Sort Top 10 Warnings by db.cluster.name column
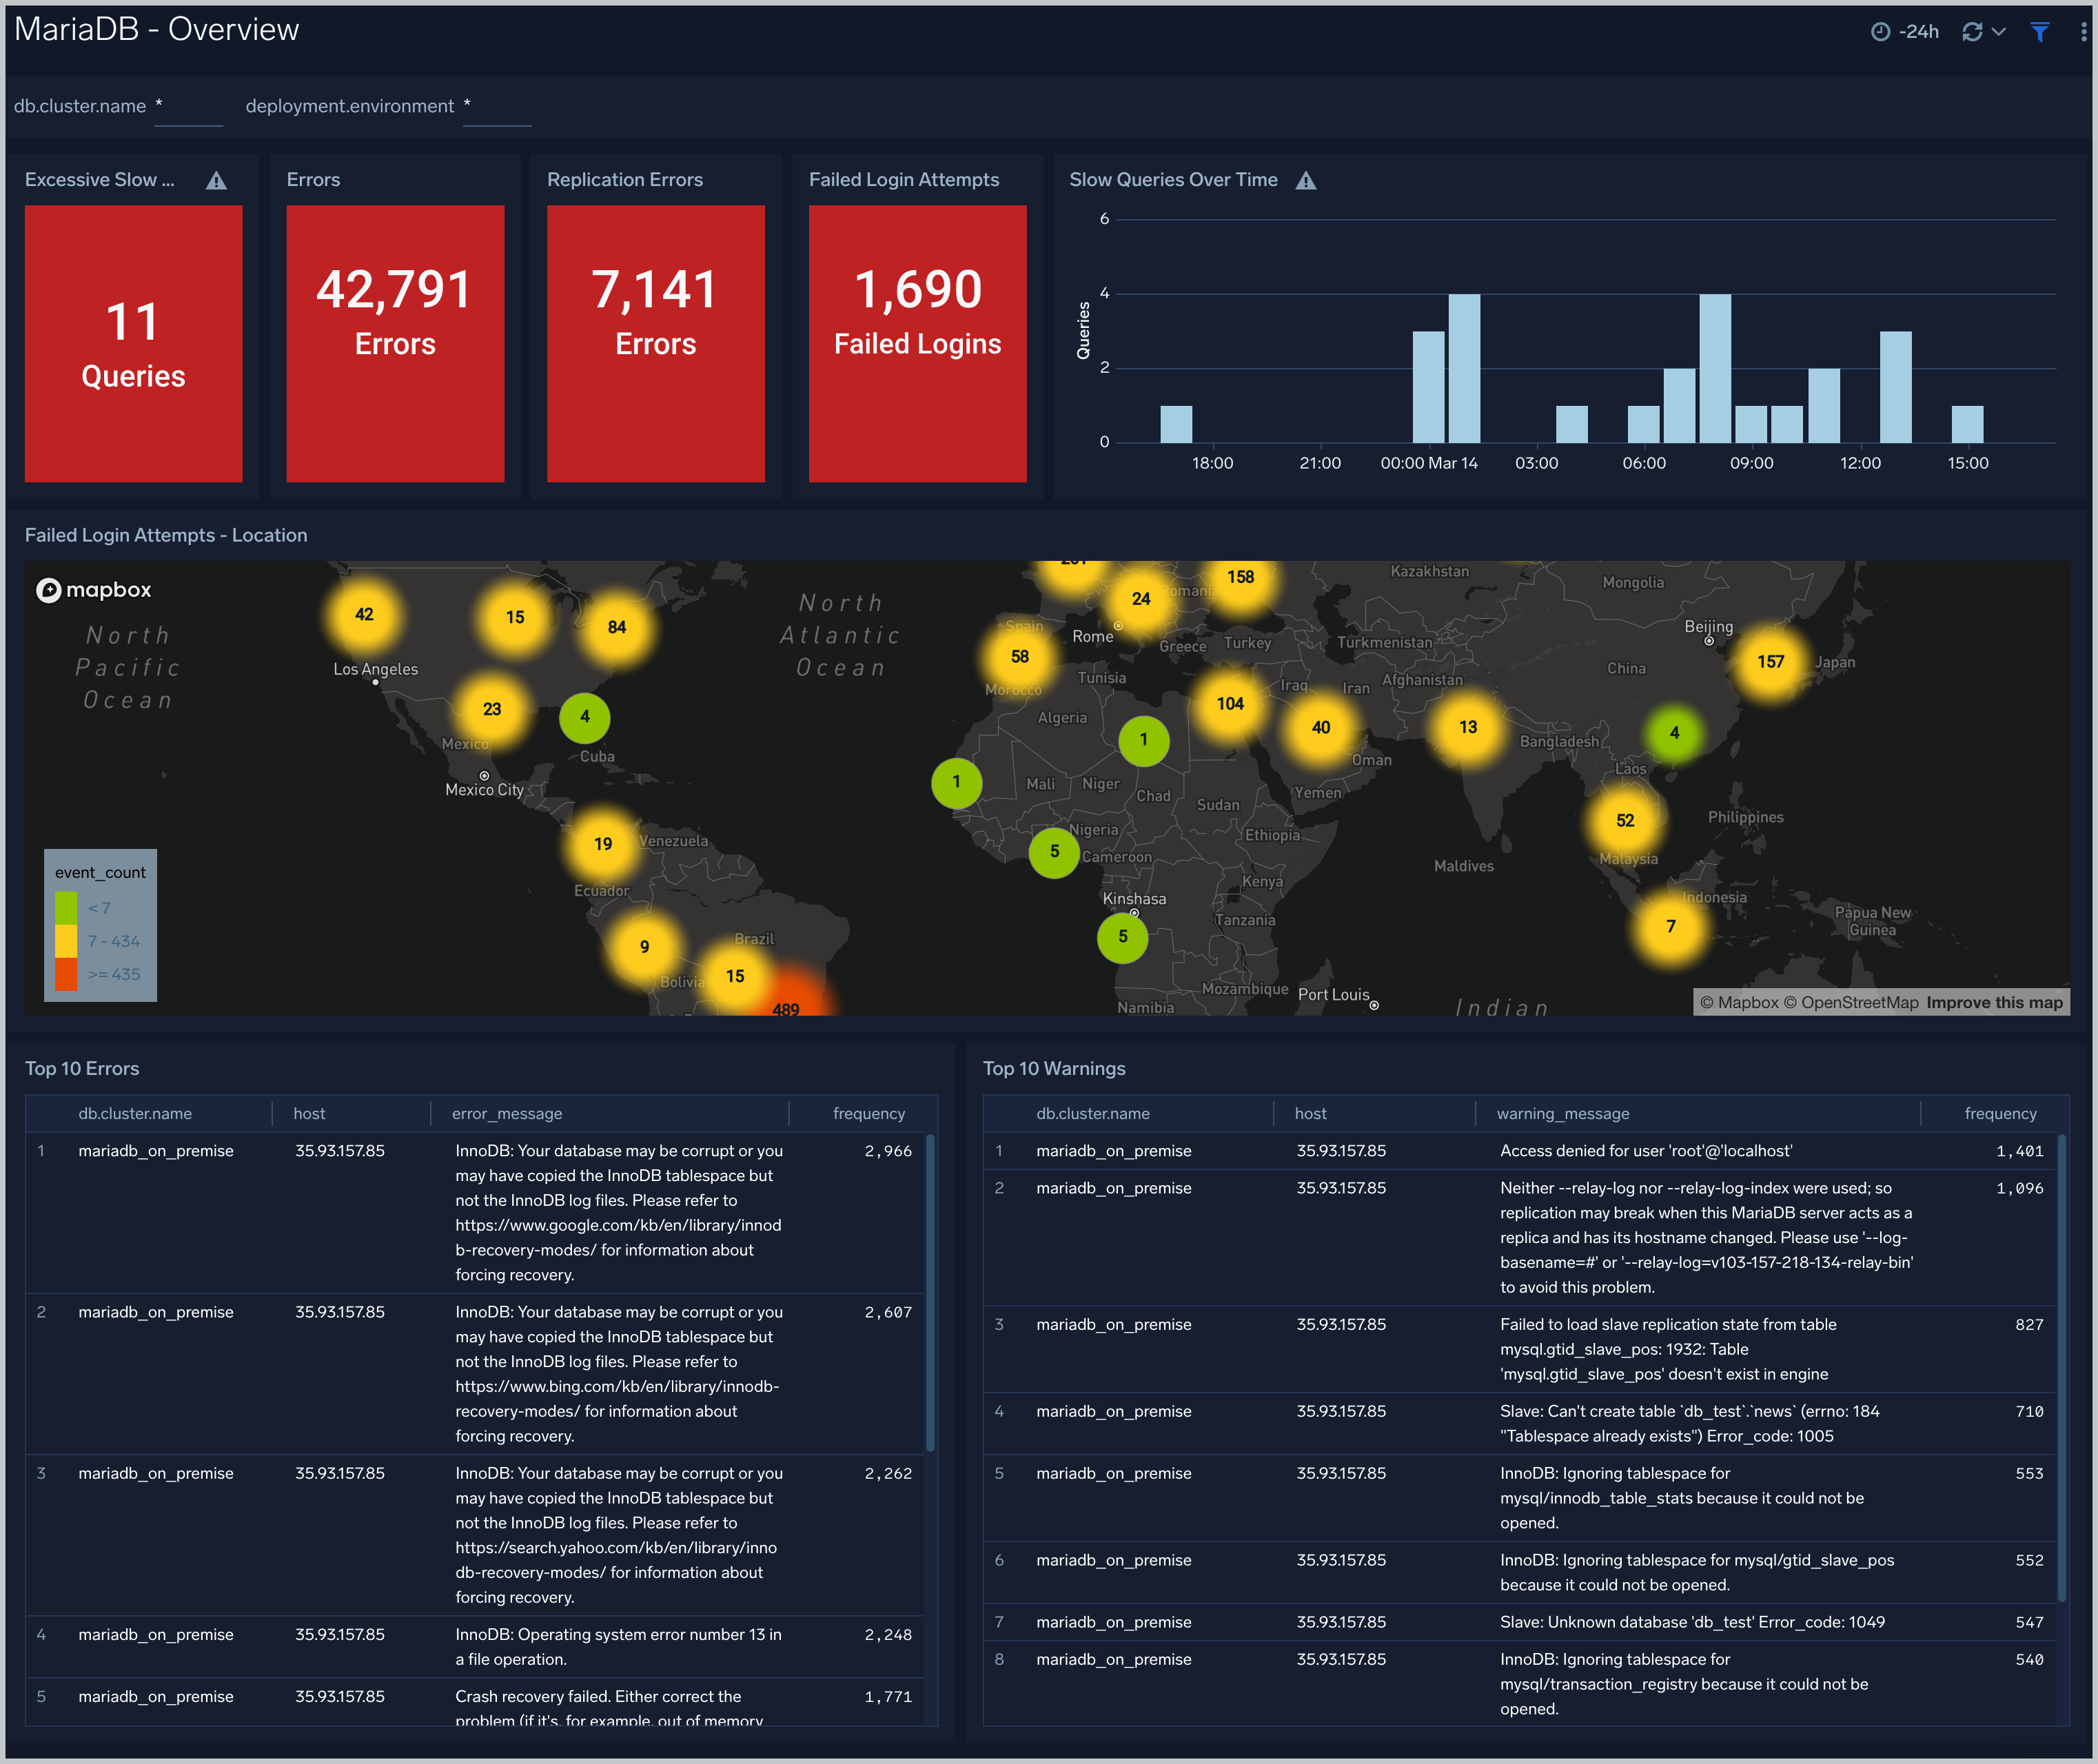 tap(1093, 1114)
